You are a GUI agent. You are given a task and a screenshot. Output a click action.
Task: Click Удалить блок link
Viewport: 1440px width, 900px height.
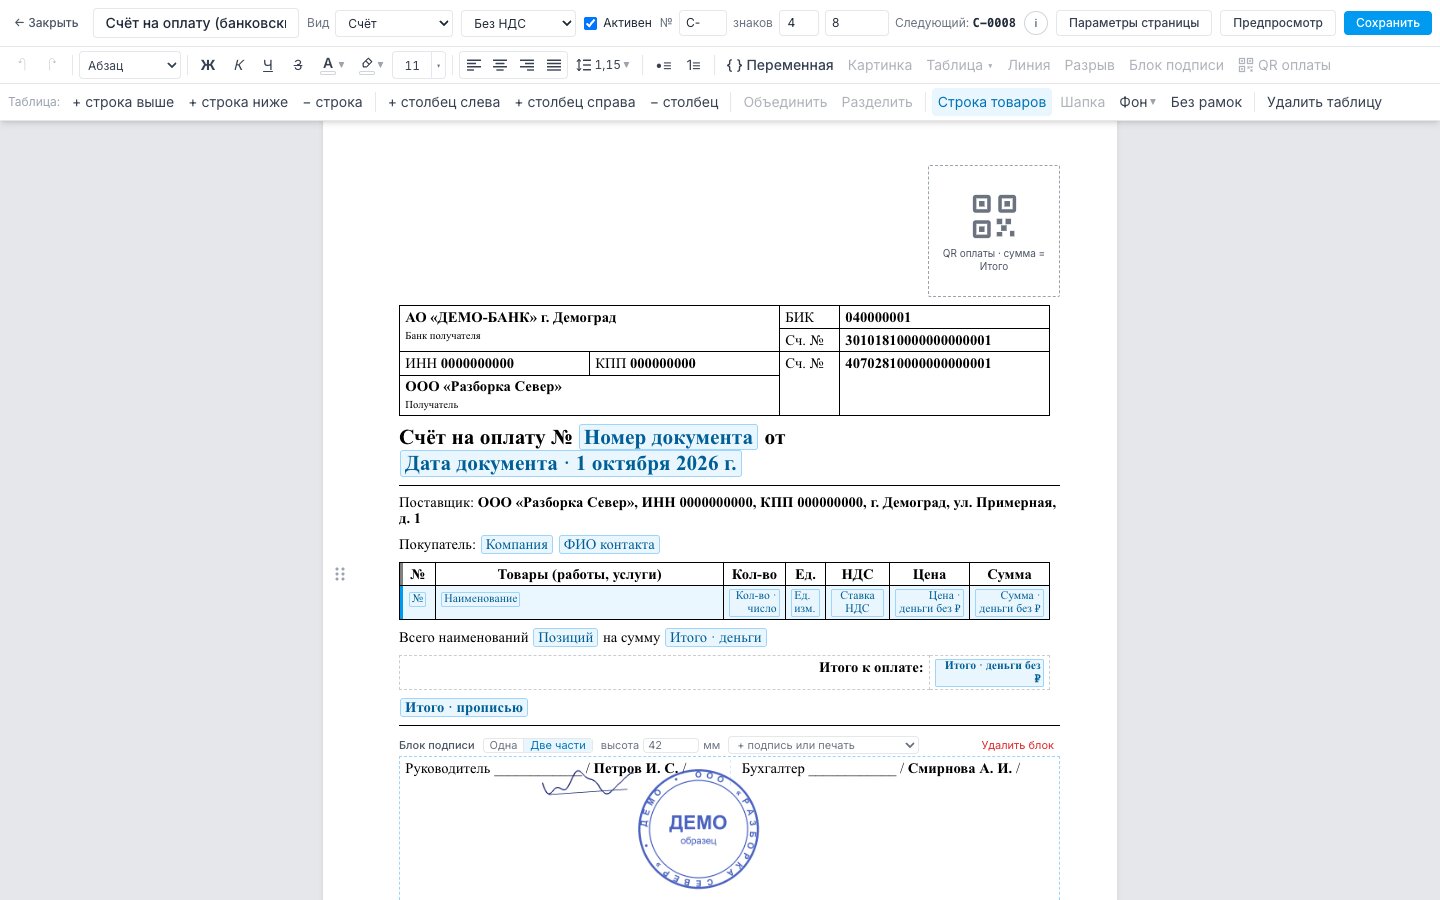click(x=1017, y=745)
